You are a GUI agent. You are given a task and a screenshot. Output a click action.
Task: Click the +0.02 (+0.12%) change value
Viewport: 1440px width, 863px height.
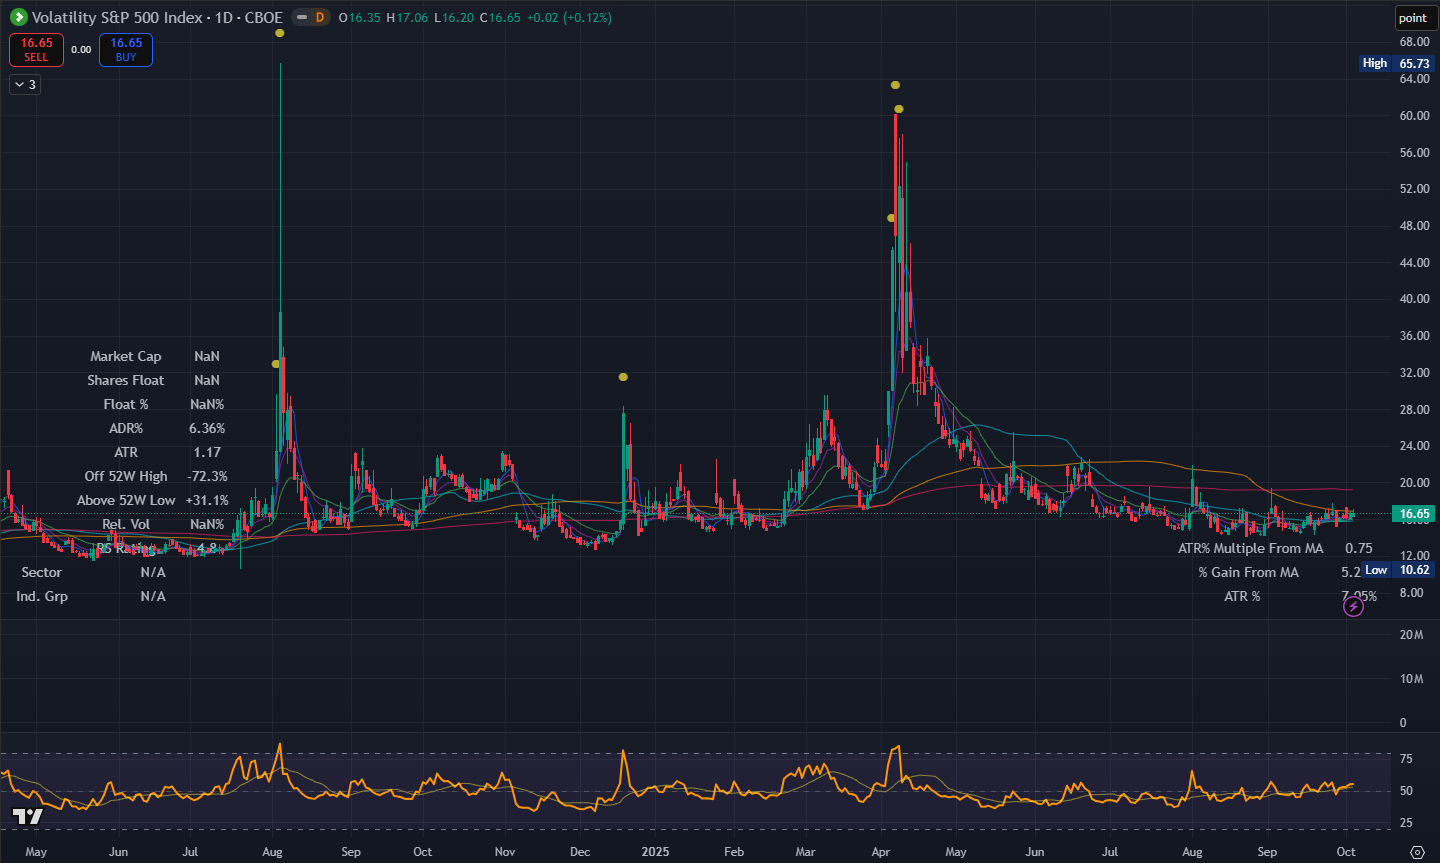[569, 18]
